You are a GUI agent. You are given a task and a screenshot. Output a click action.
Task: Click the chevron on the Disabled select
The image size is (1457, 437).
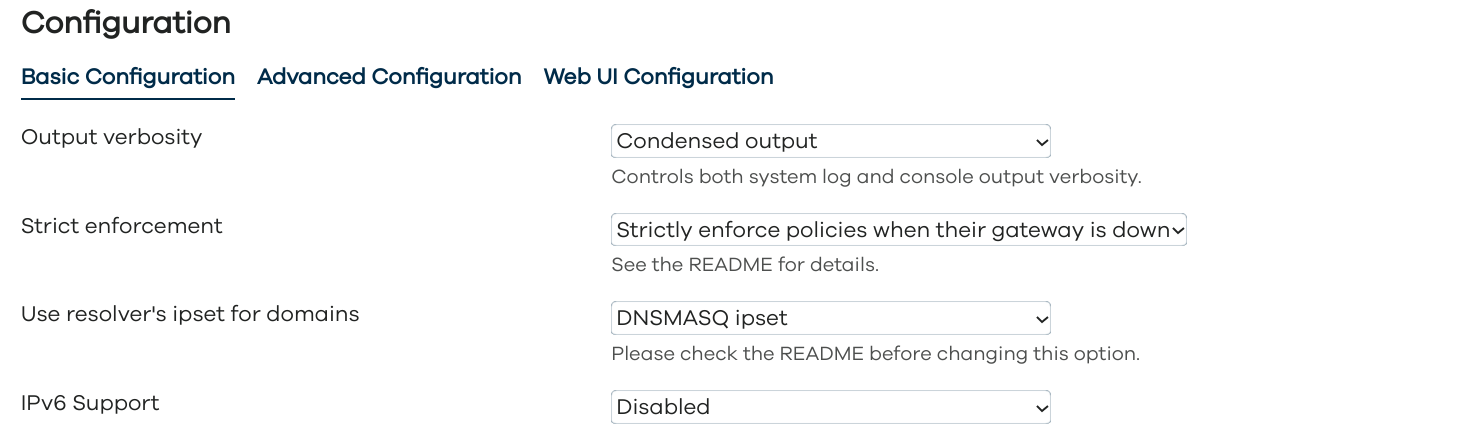click(1041, 408)
